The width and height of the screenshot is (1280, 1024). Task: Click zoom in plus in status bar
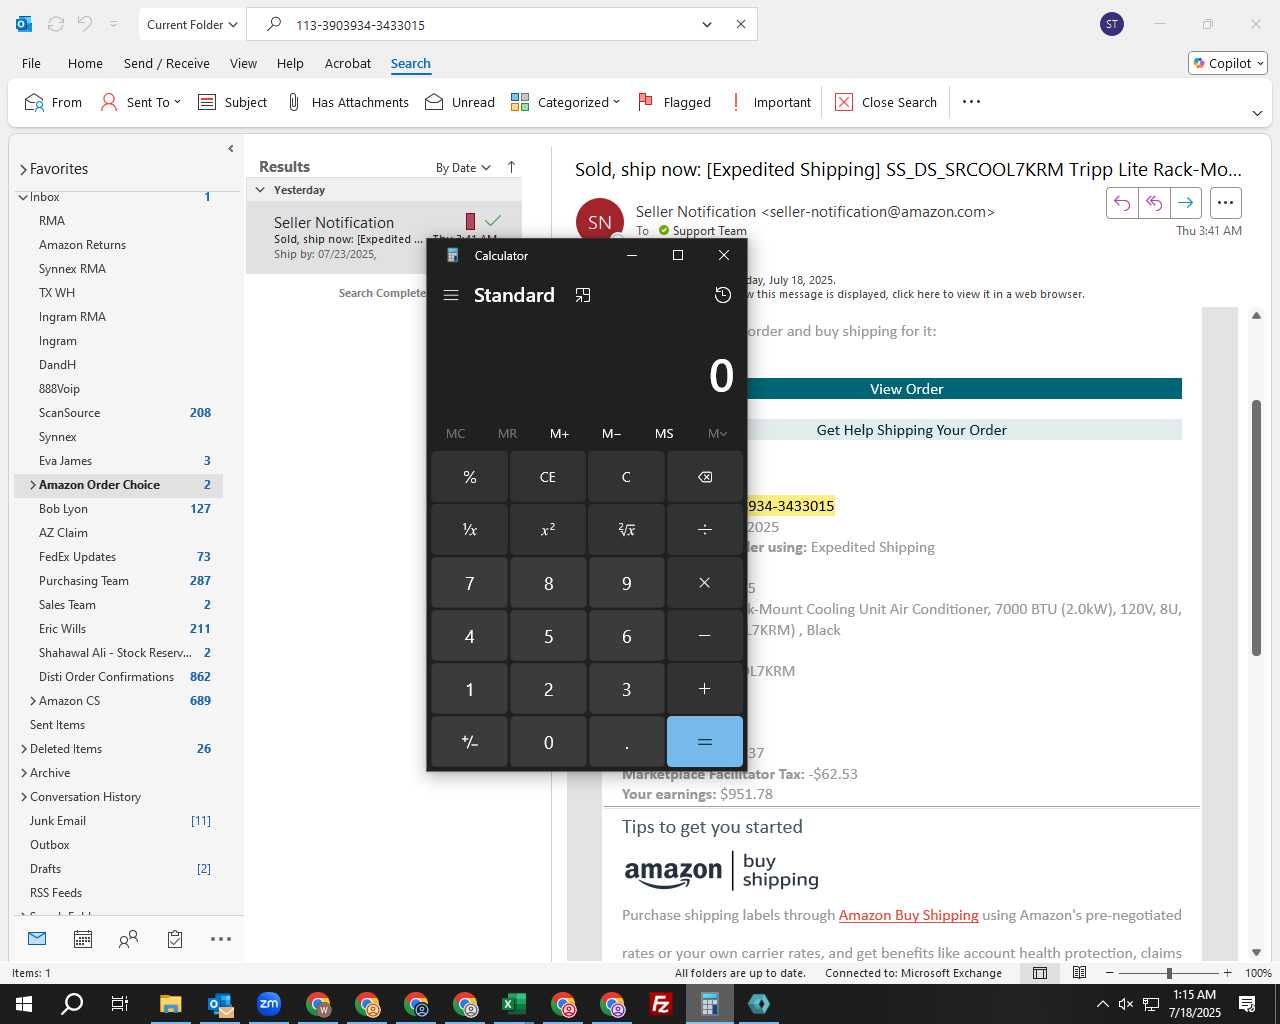1227,973
